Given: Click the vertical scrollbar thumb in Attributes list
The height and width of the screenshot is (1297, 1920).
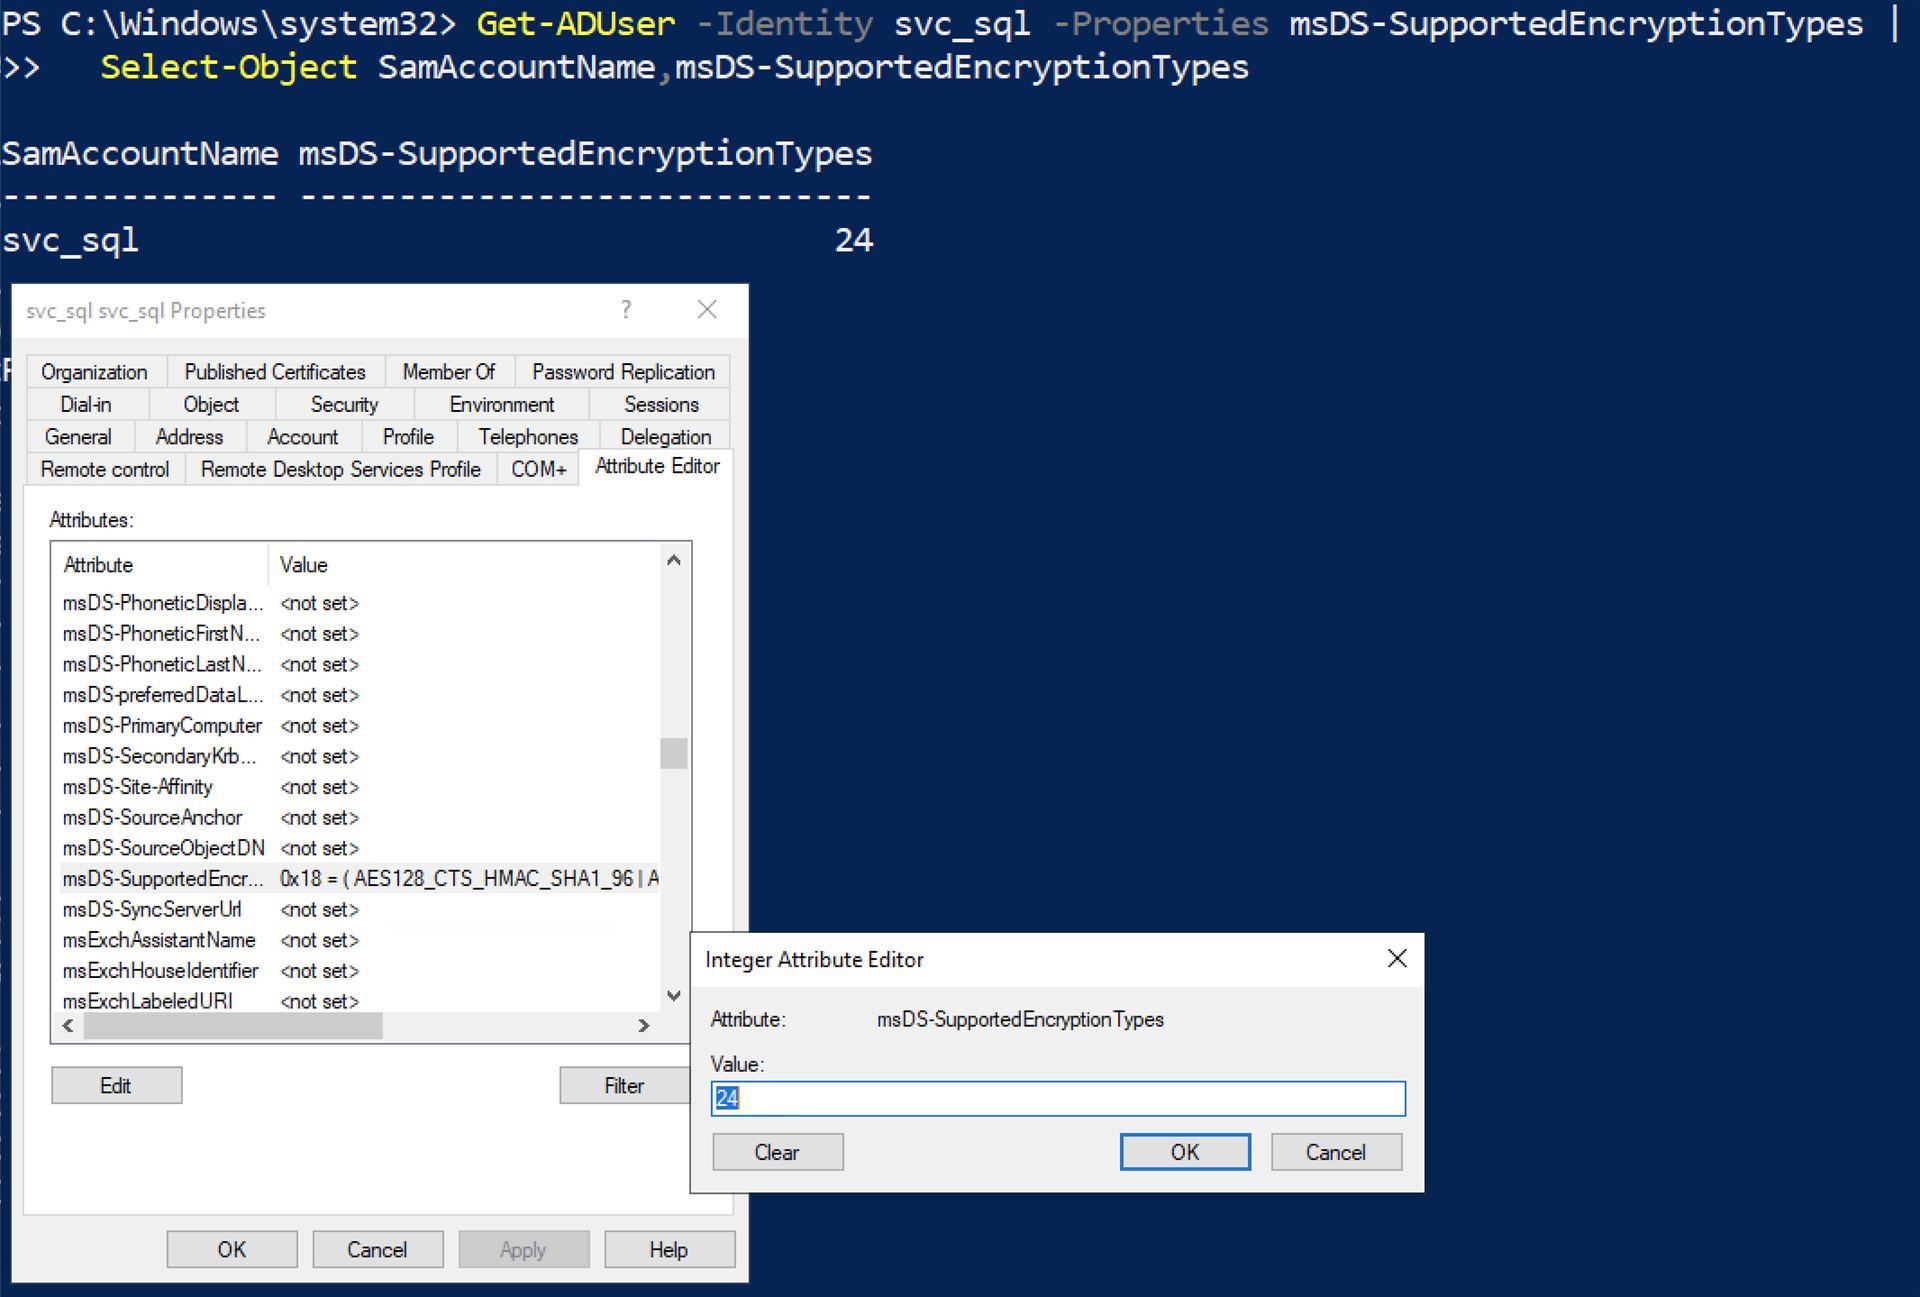Looking at the screenshot, I should point(674,753).
